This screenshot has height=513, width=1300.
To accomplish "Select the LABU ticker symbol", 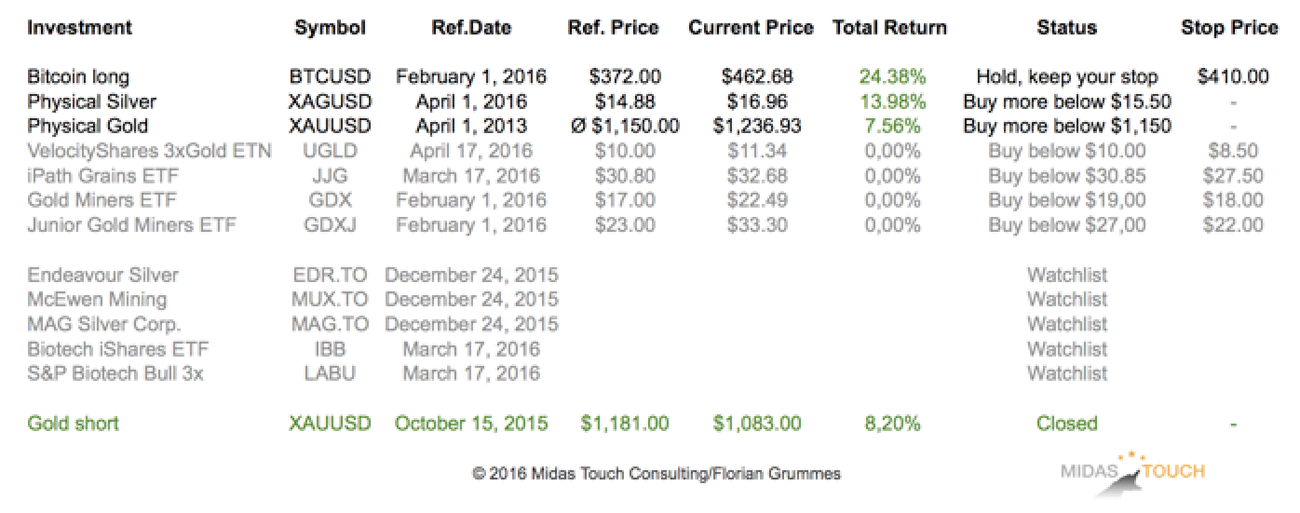I will point(330,373).
